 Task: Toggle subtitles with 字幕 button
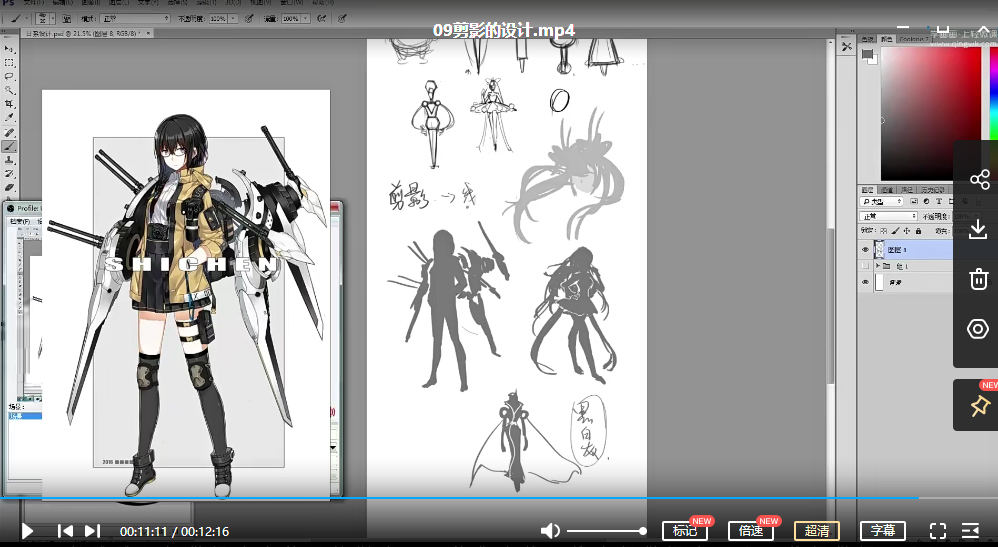(882, 531)
